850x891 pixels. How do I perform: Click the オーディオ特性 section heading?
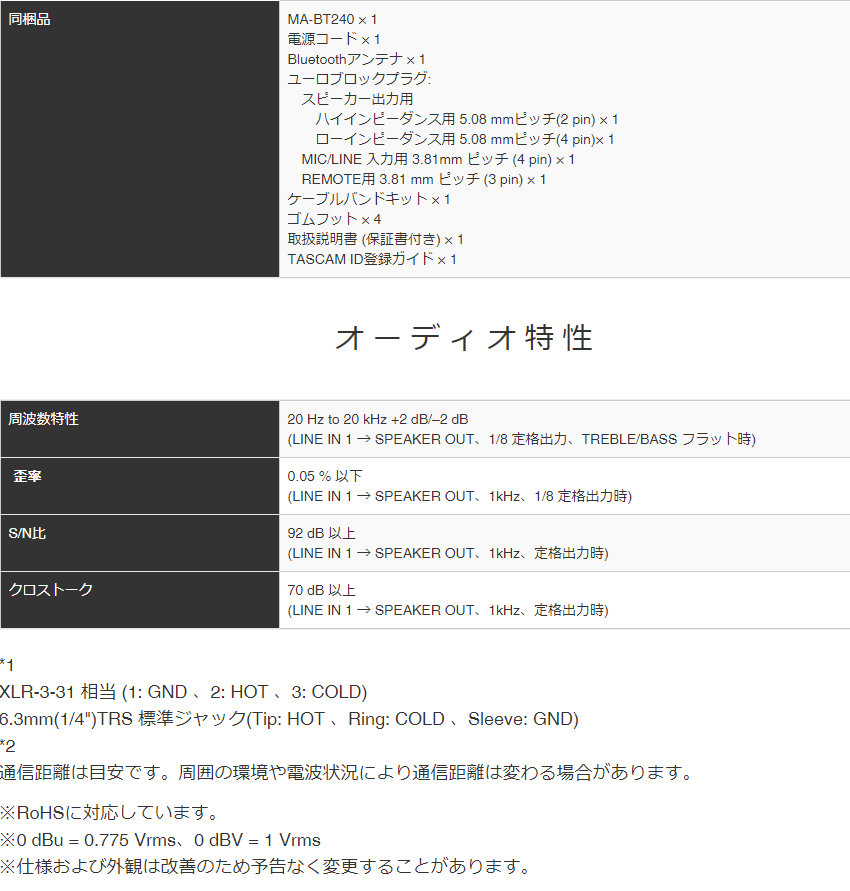tap(464, 339)
